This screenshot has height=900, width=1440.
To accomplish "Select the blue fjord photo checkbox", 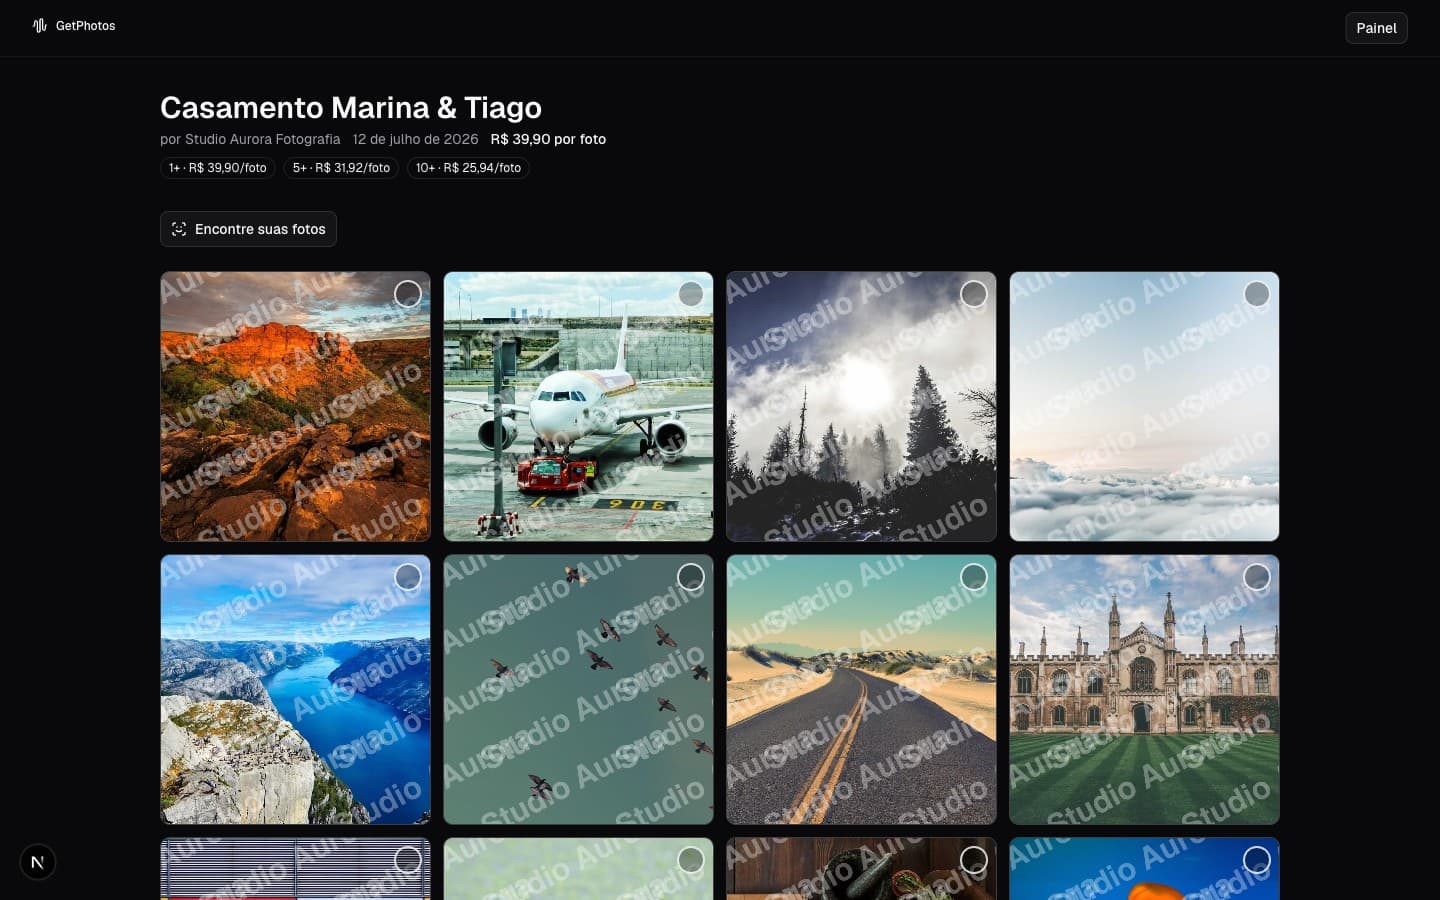I will pyautogui.click(x=408, y=577).
